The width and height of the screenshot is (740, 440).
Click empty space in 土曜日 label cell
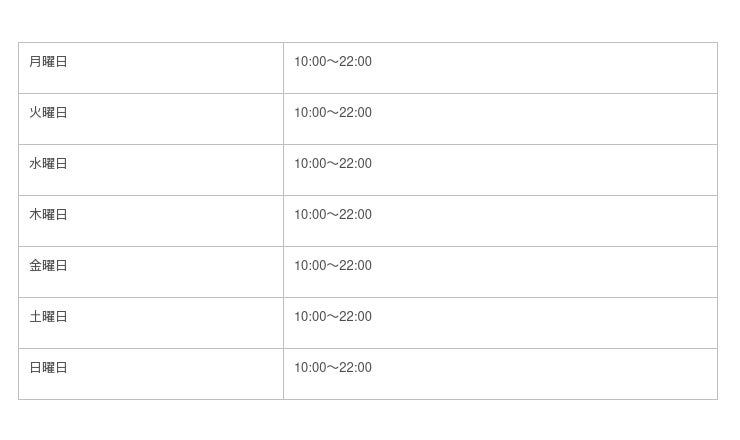point(175,323)
